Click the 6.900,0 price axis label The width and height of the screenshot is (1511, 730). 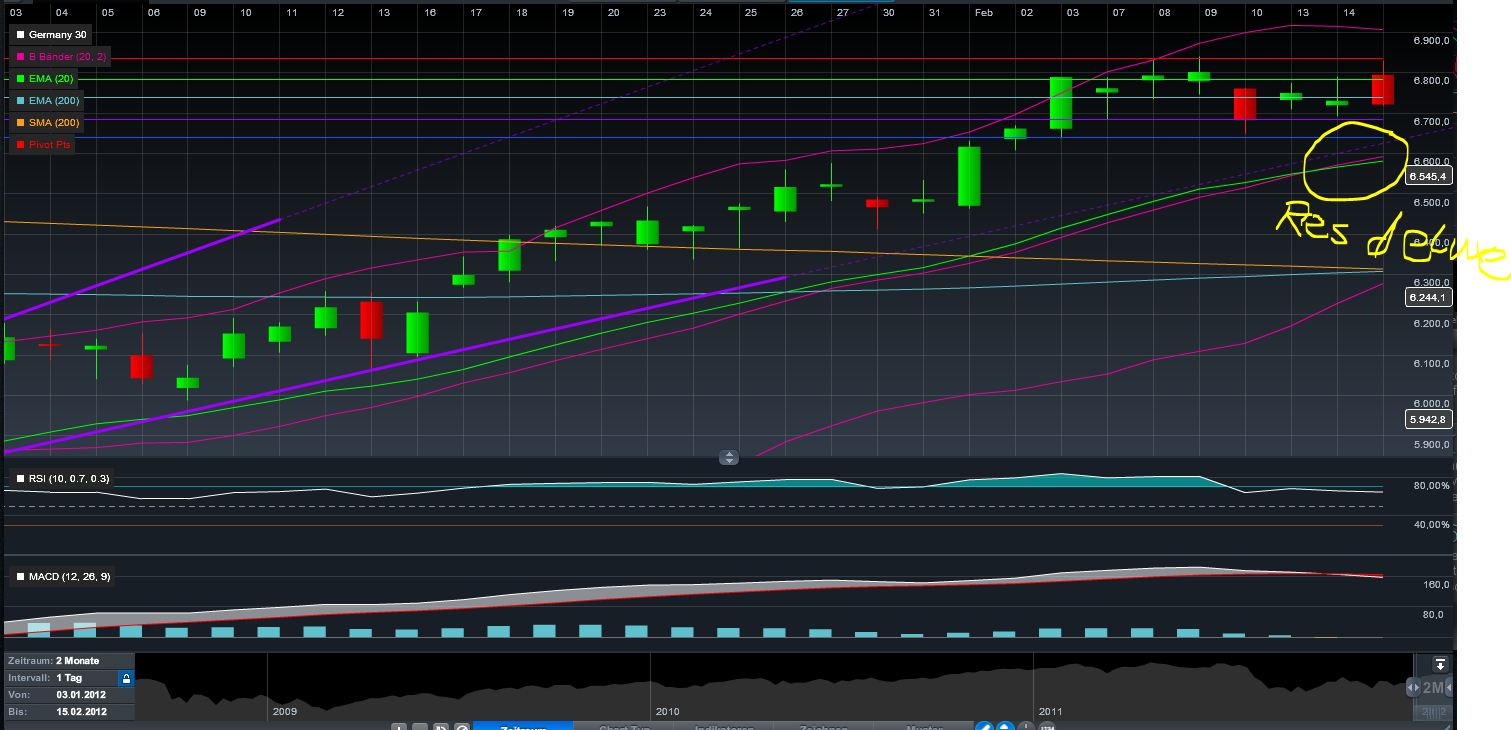point(1431,41)
